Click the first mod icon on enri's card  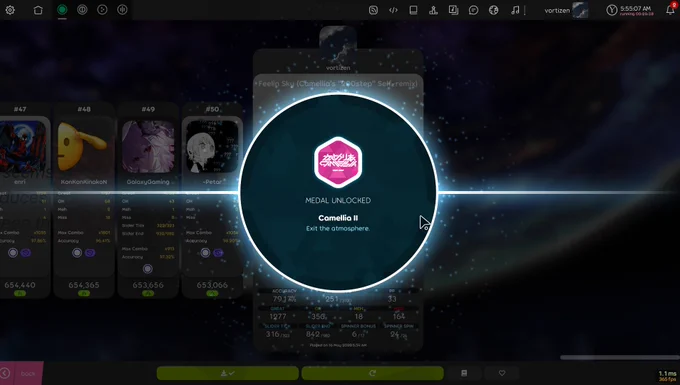[x=13, y=252]
